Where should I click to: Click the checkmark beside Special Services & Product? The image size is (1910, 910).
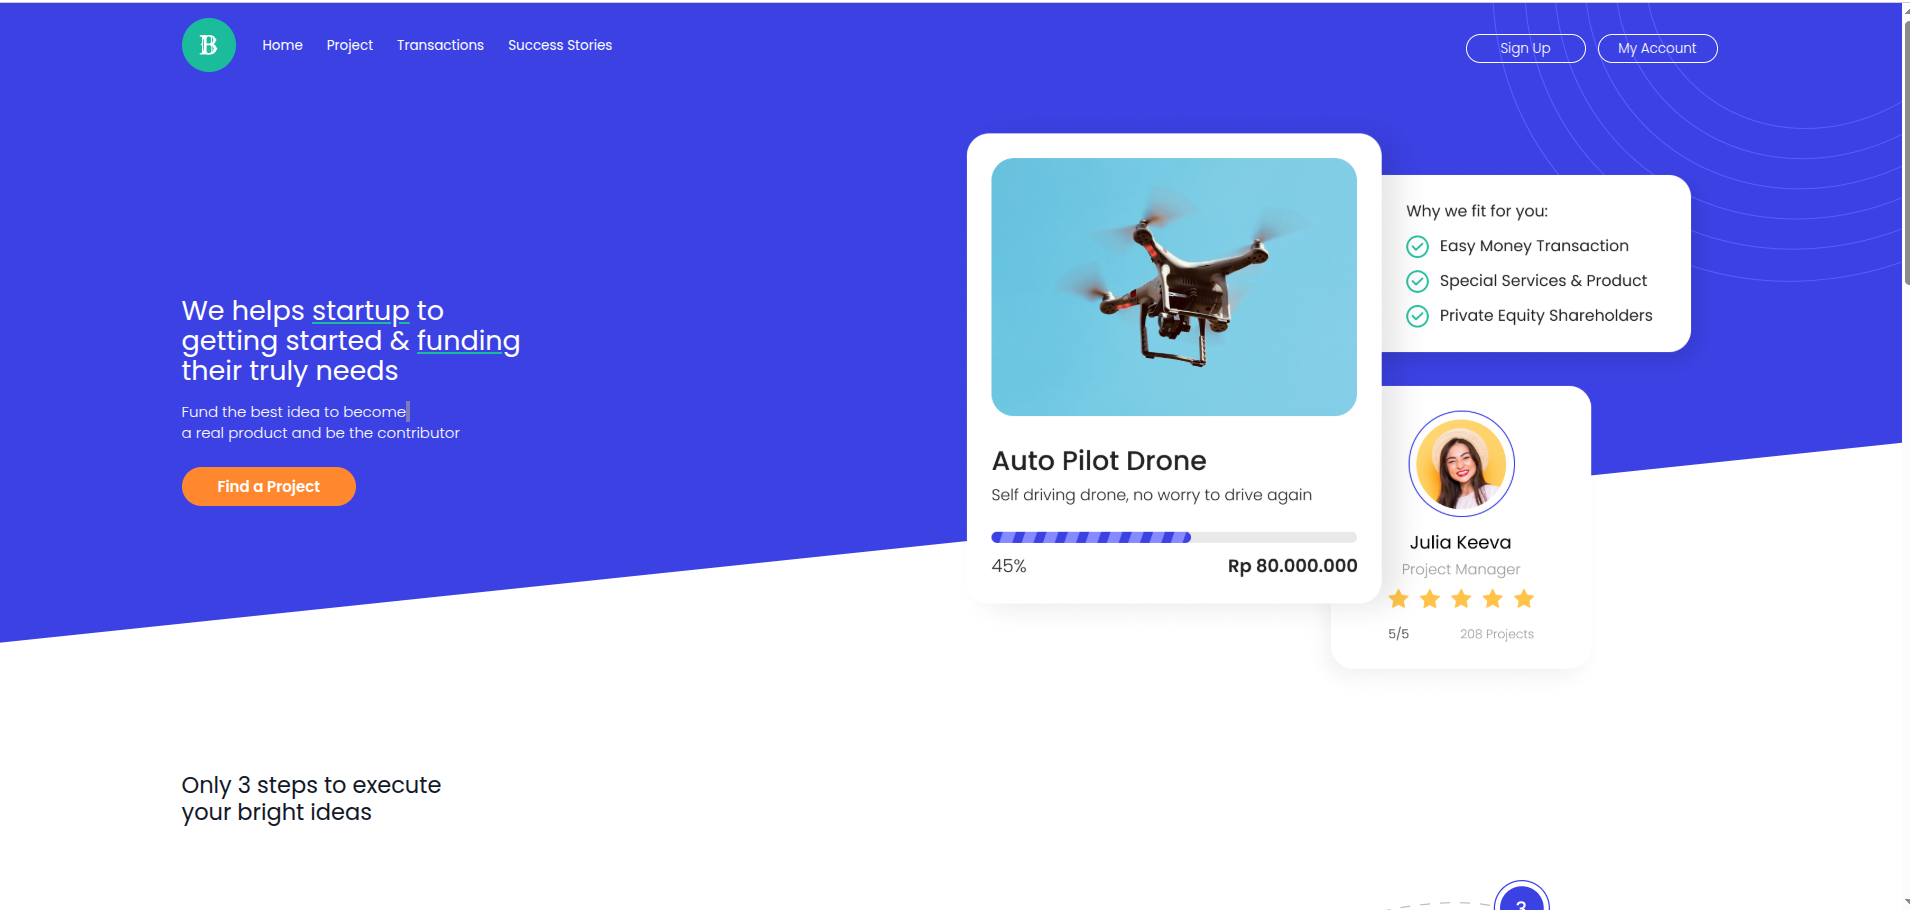(x=1417, y=281)
